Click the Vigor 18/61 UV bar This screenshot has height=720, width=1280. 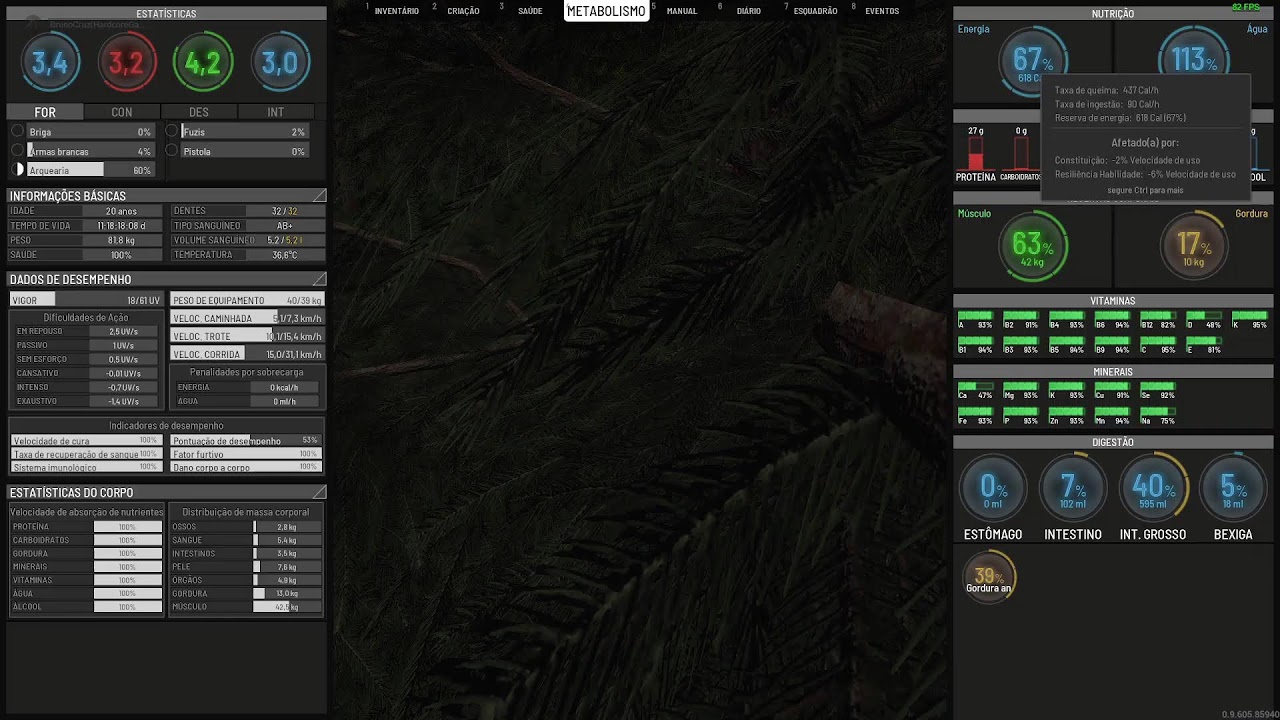click(86, 300)
